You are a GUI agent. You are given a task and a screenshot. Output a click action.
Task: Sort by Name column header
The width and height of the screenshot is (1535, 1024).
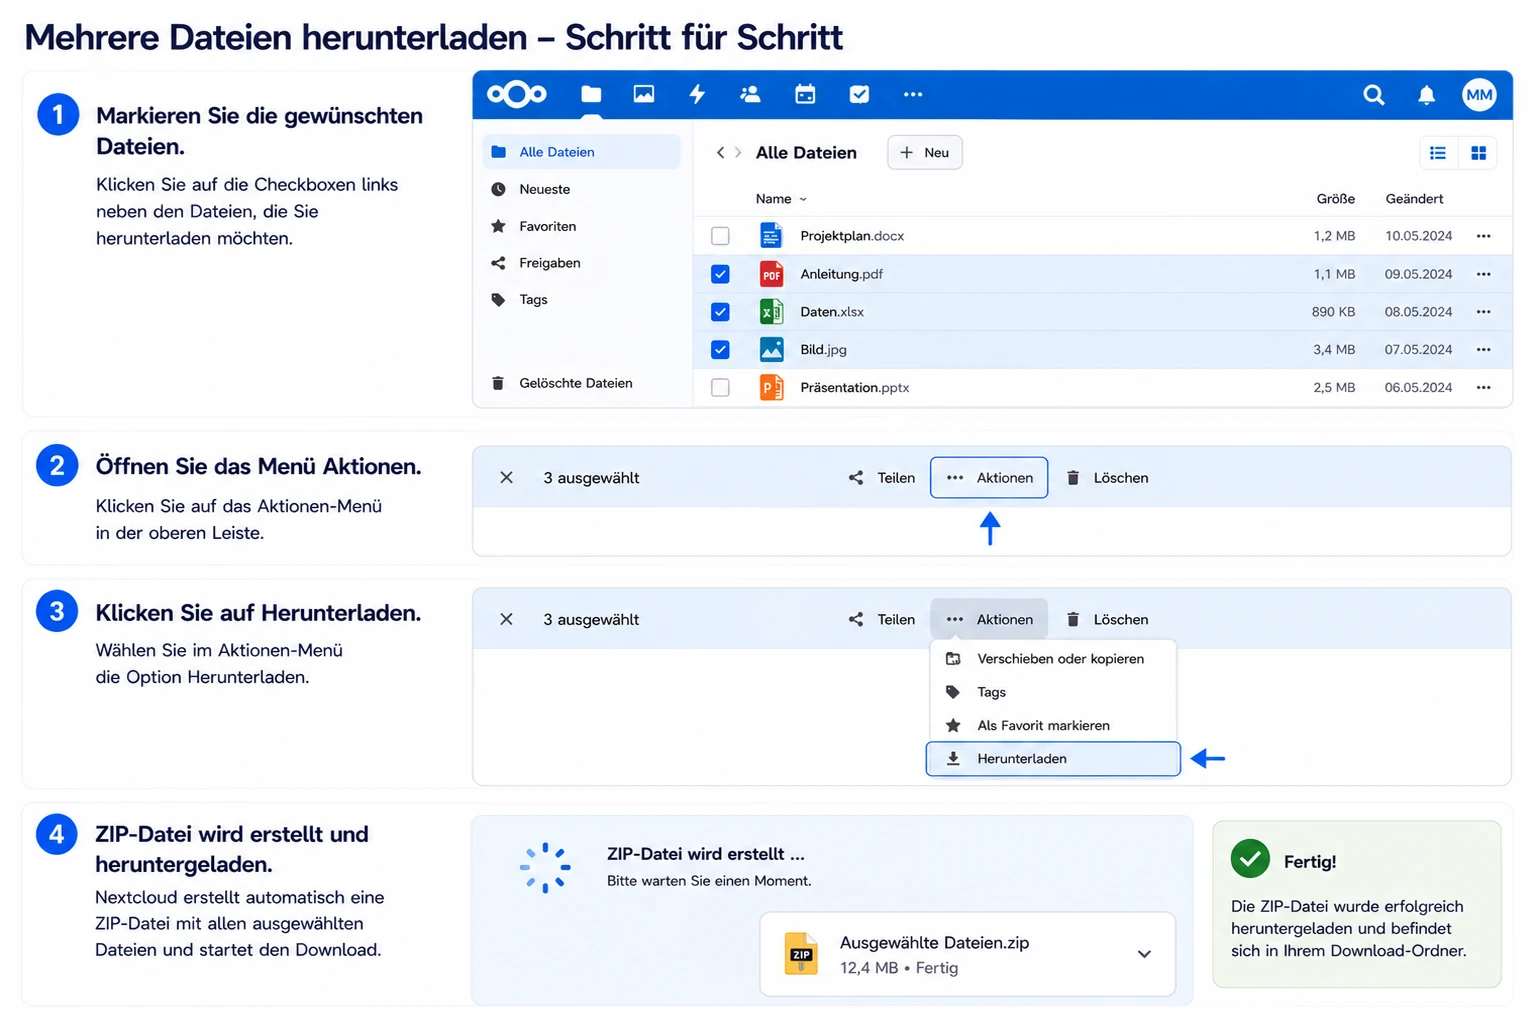pos(780,199)
